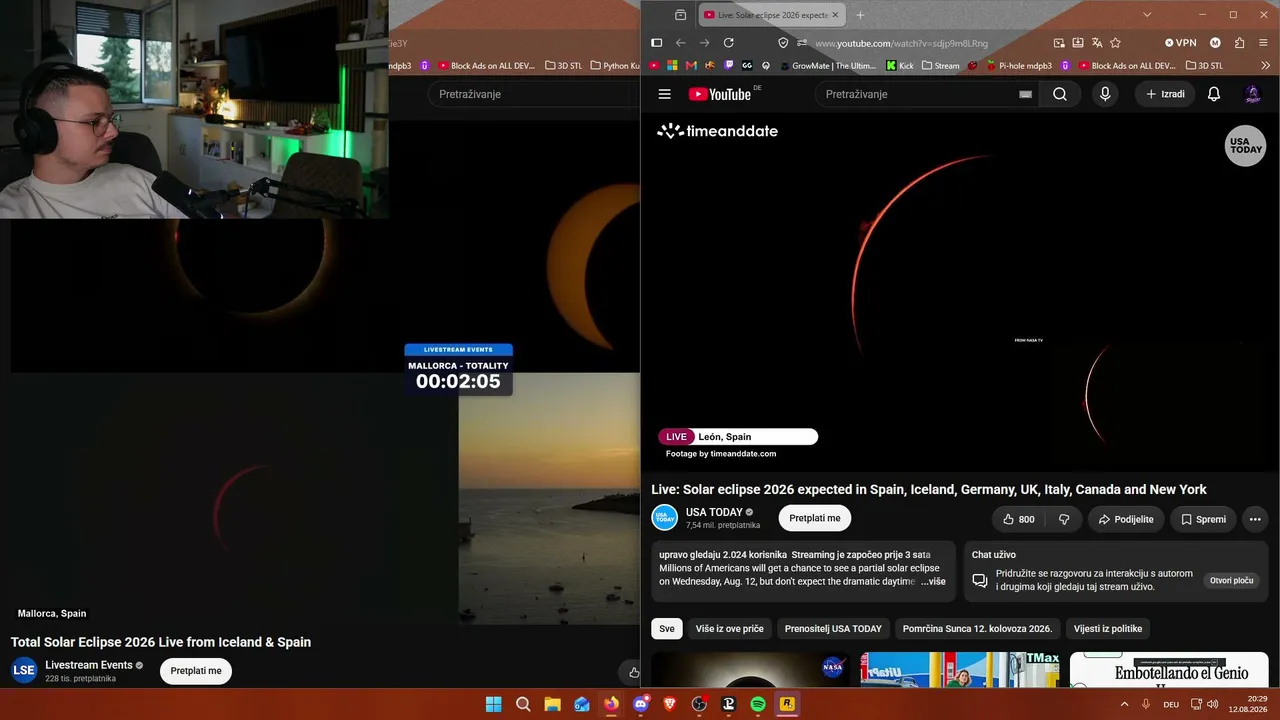Dislike the video with thumbs-down icon
The image size is (1280, 720).
(x=1064, y=519)
